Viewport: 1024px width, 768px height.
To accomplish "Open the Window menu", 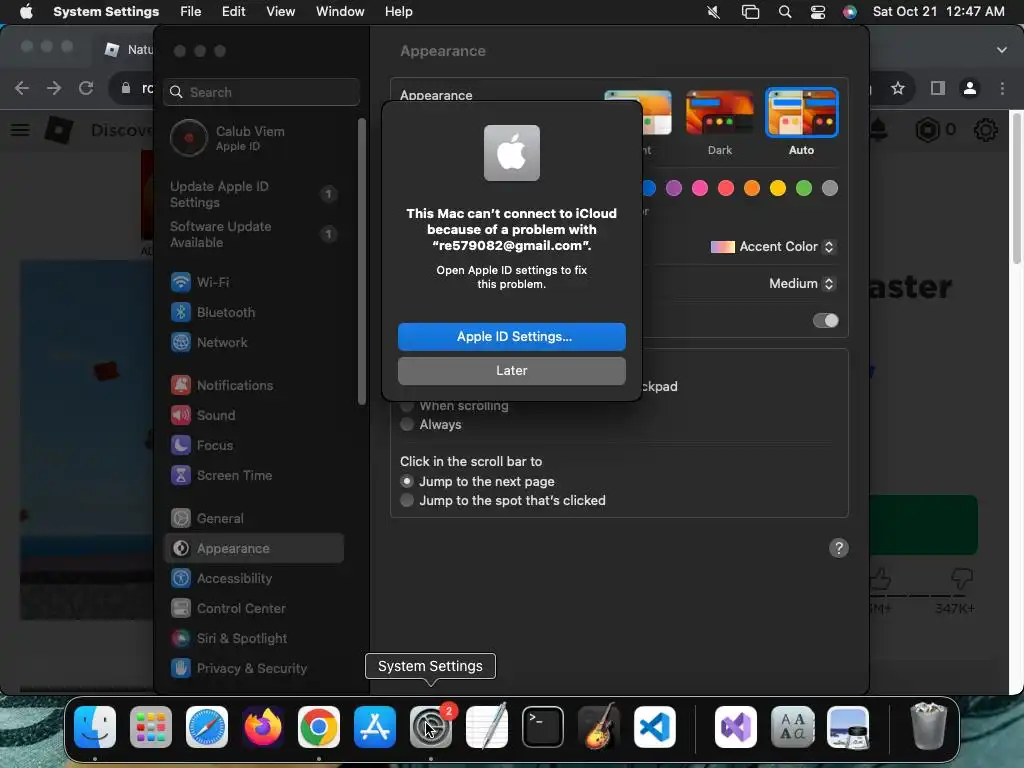I will [340, 12].
